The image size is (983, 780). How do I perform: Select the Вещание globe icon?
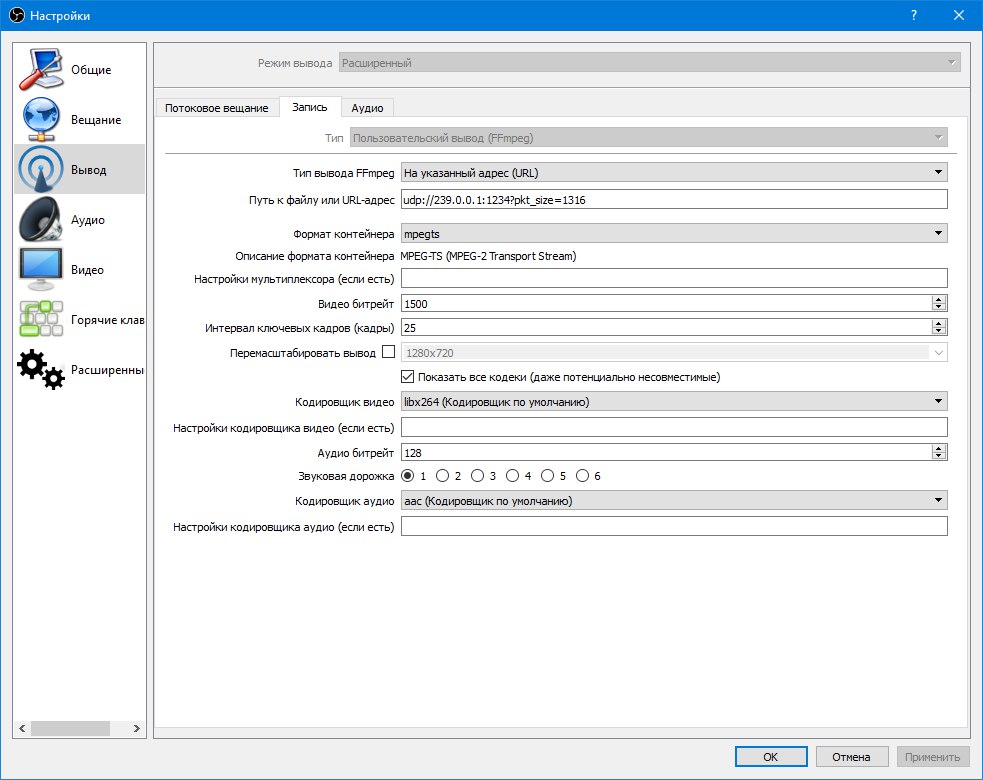pyautogui.click(x=41, y=120)
